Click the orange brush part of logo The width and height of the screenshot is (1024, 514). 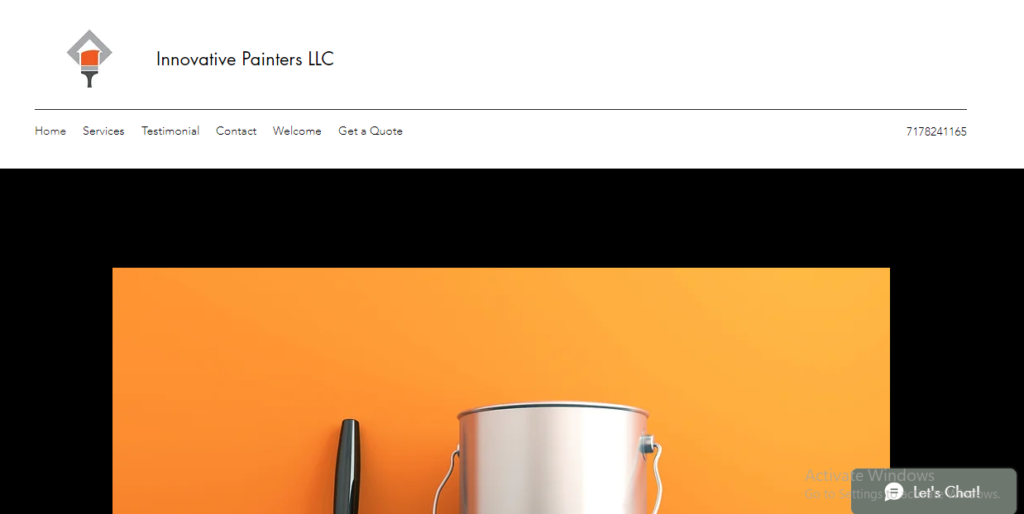[x=89, y=60]
